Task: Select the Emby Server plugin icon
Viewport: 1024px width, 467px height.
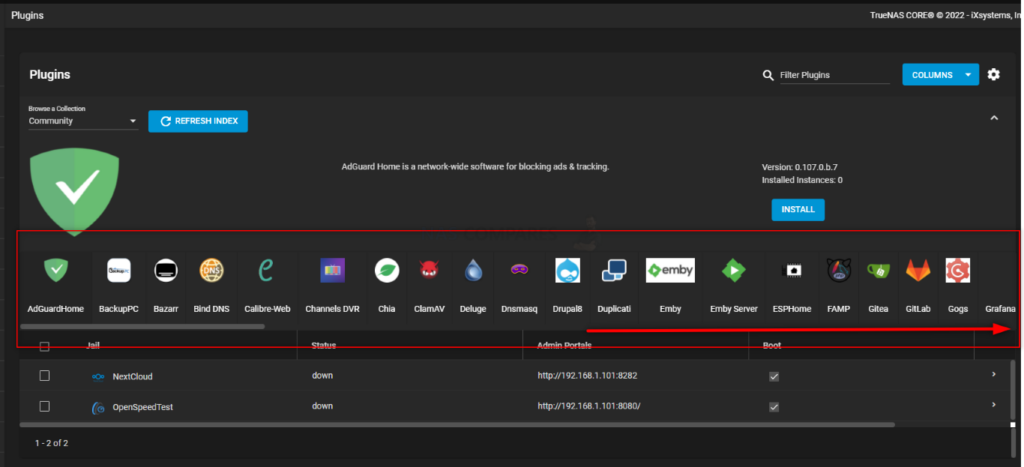Action: pyautogui.click(x=733, y=270)
